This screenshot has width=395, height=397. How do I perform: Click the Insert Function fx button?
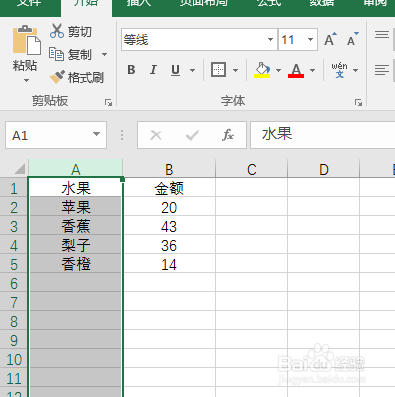(228, 135)
